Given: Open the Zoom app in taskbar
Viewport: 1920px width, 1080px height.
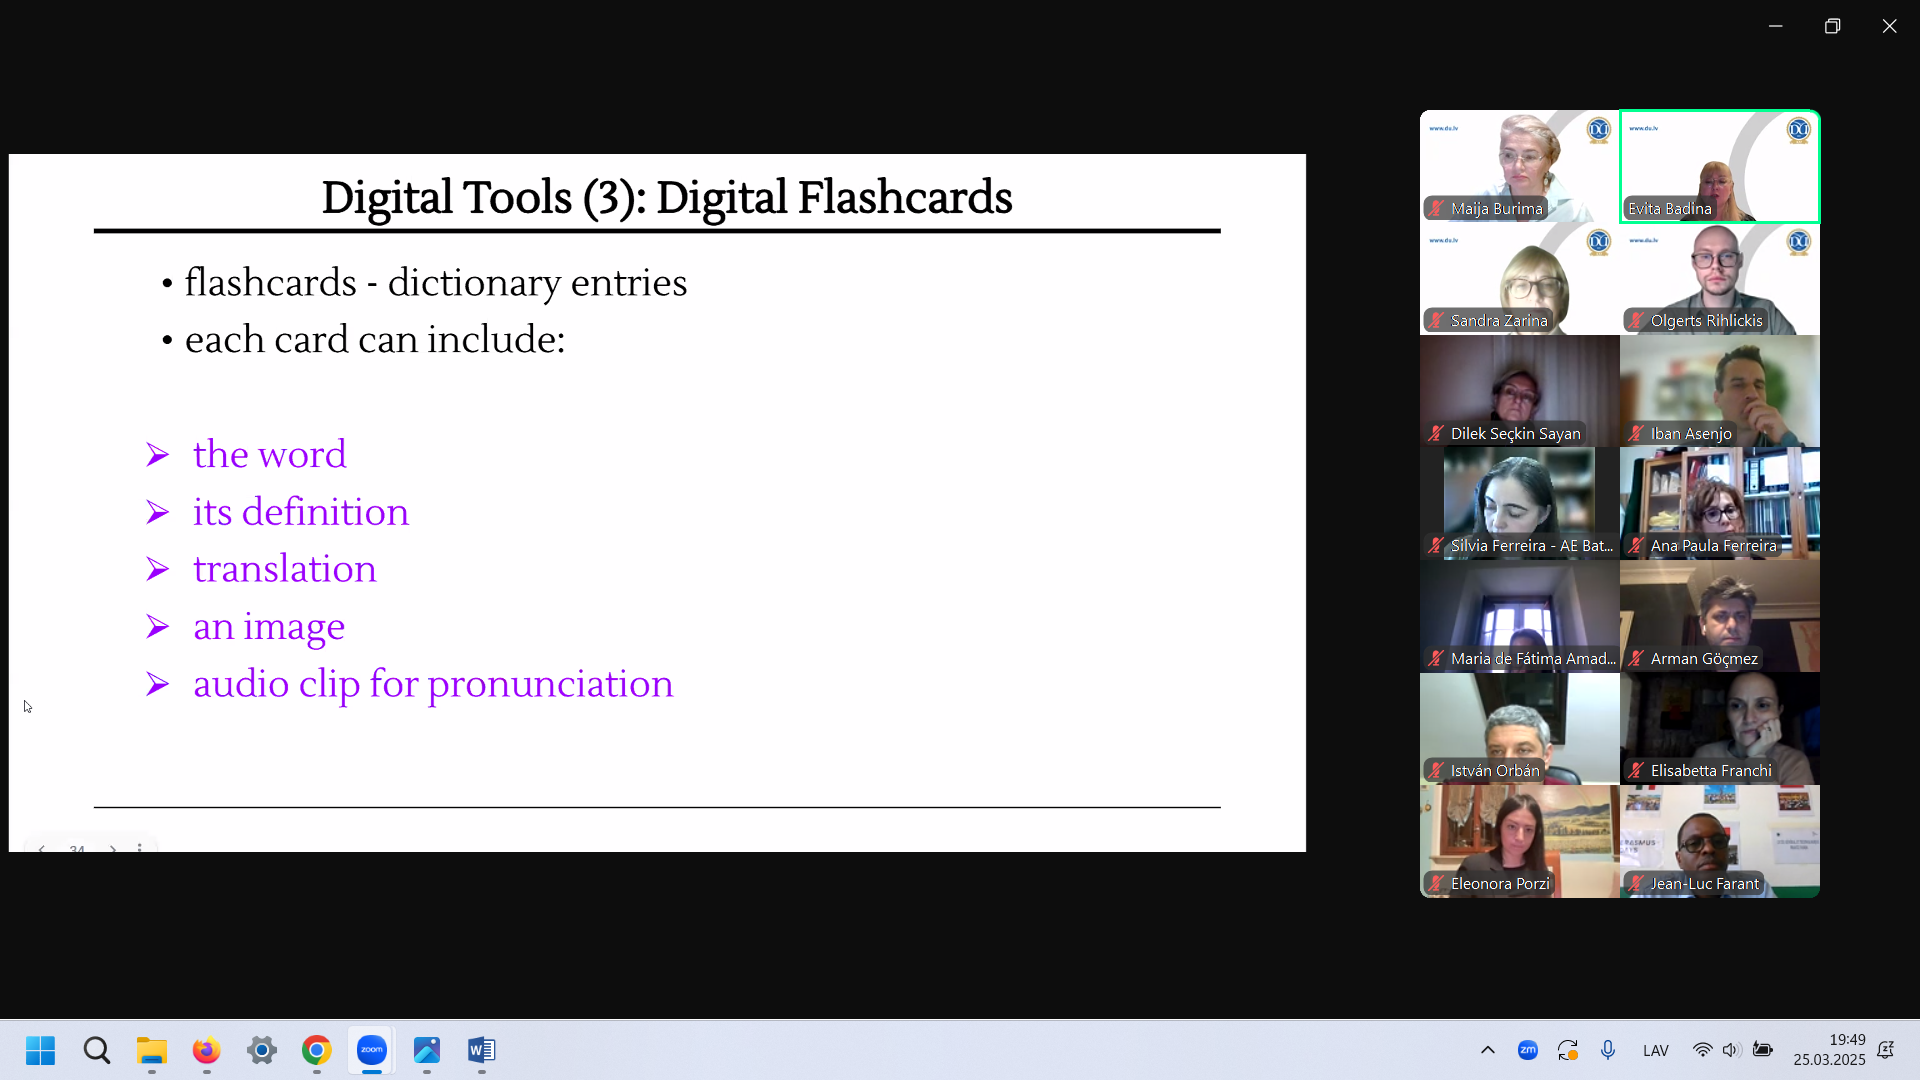Looking at the screenshot, I should click(x=371, y=1050).
